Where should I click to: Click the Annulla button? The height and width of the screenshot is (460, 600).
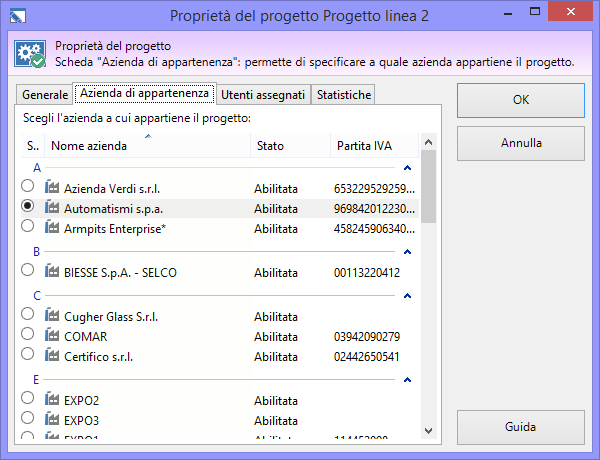(x=521, y=144)
